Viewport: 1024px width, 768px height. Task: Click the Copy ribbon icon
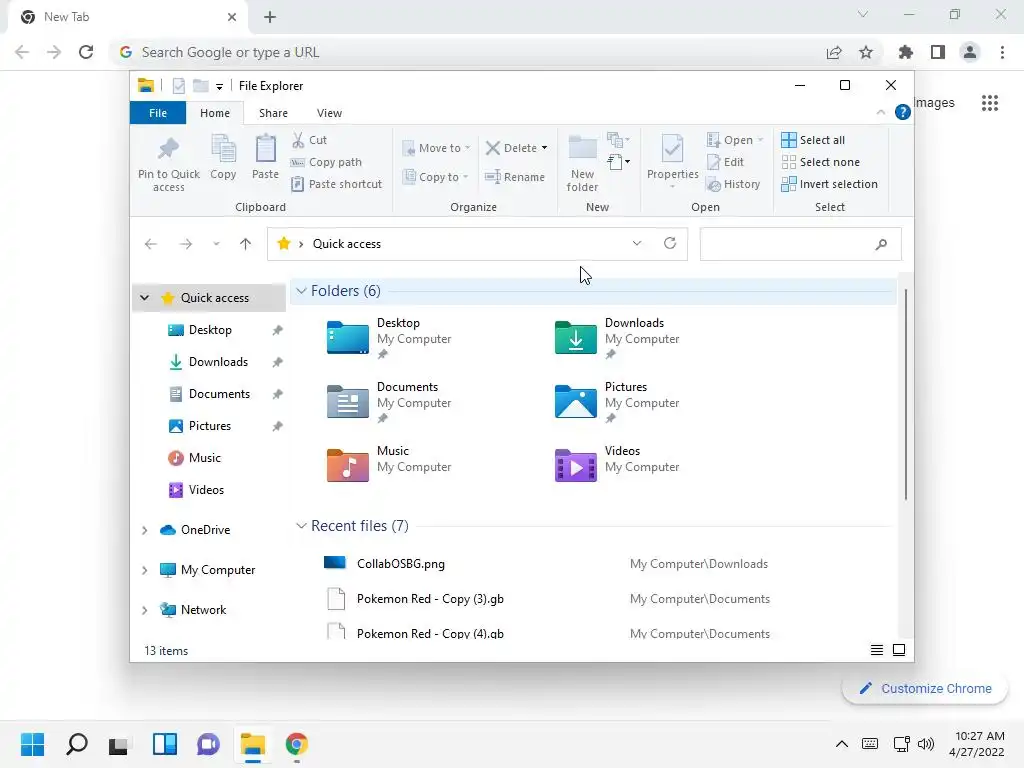(223, 149)
